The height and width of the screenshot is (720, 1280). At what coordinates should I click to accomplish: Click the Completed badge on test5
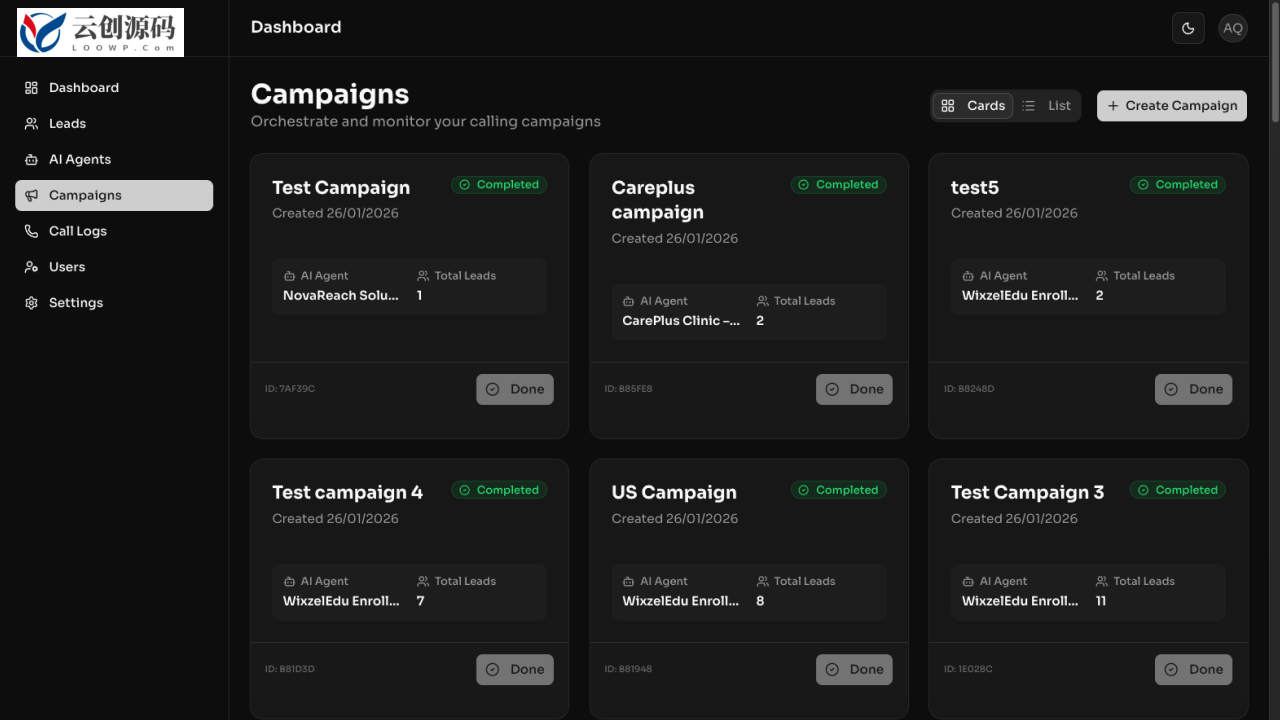[1178, 185]
